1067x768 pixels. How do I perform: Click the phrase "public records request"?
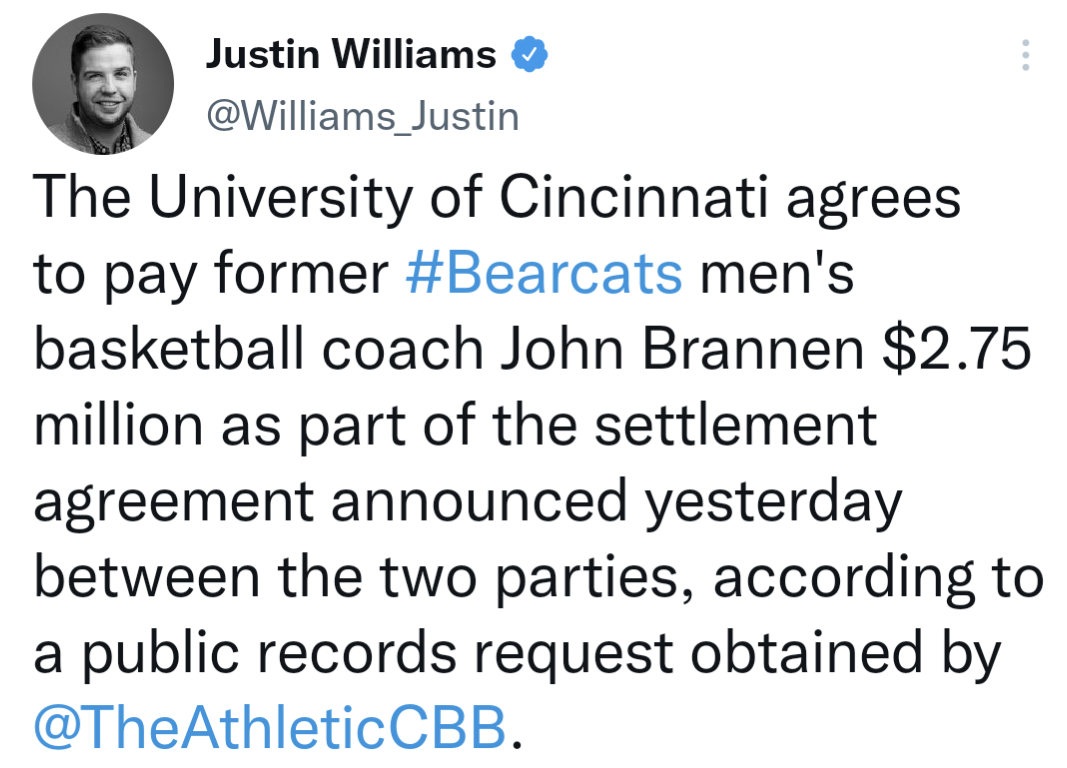pyautogui.click(x=378, y=654)
